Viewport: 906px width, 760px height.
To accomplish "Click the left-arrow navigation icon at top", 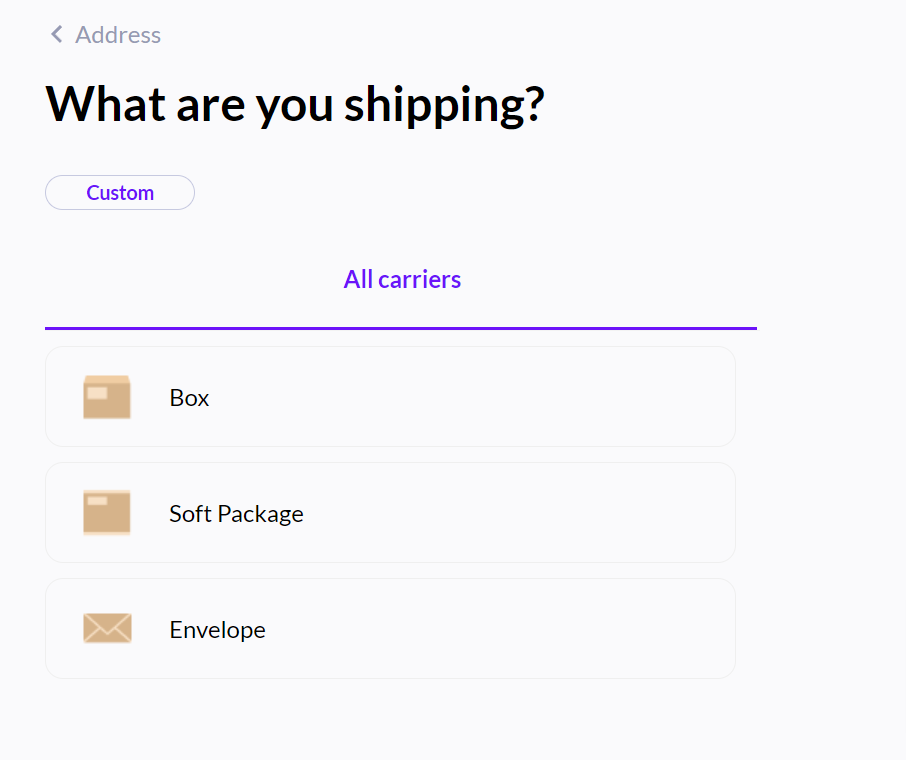I will point(56,34).
